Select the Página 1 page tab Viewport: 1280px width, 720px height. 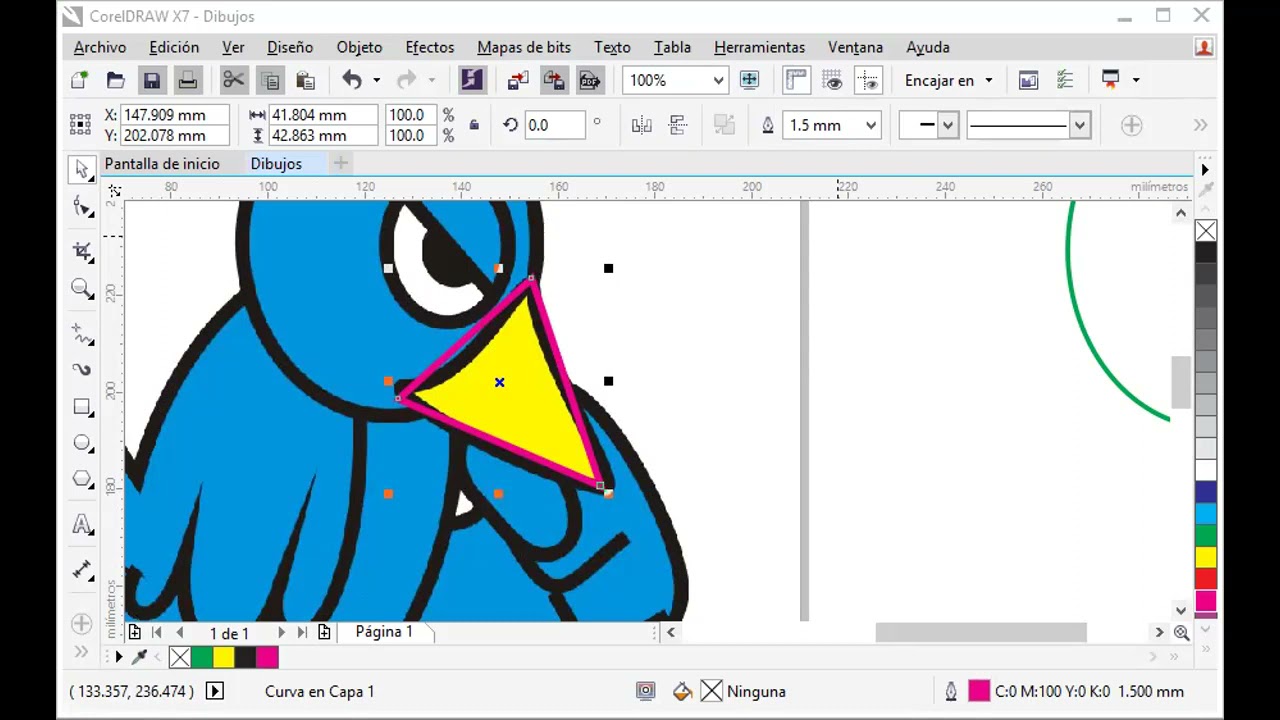(x=384, y=632)
